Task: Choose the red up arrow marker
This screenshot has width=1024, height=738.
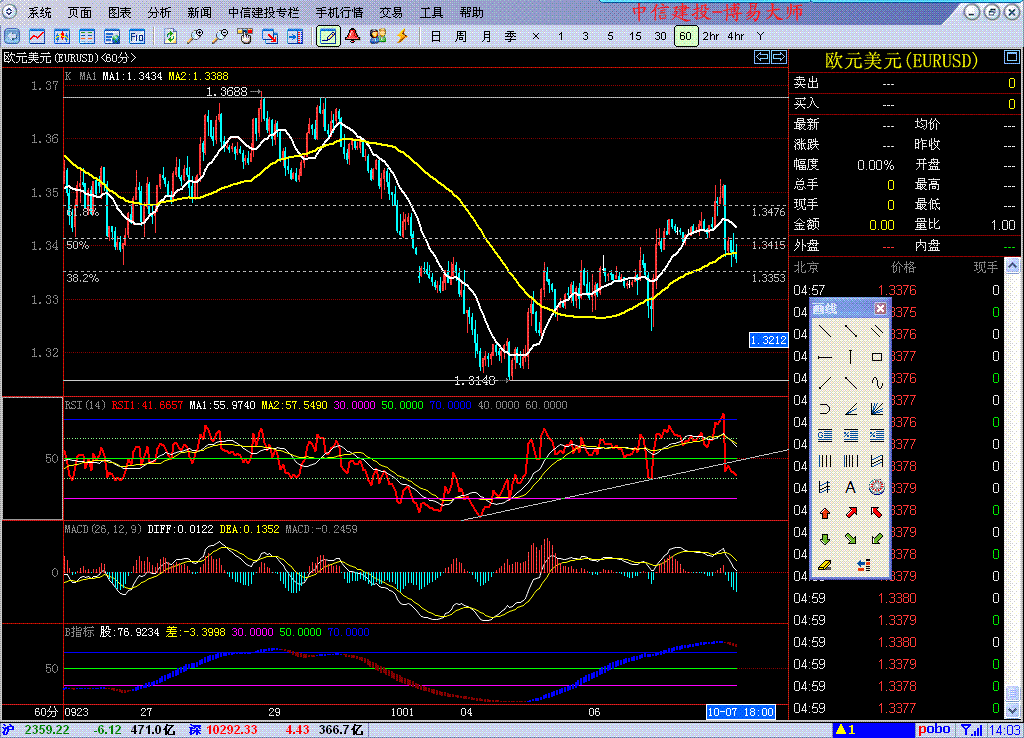Action: click(825, 513)
